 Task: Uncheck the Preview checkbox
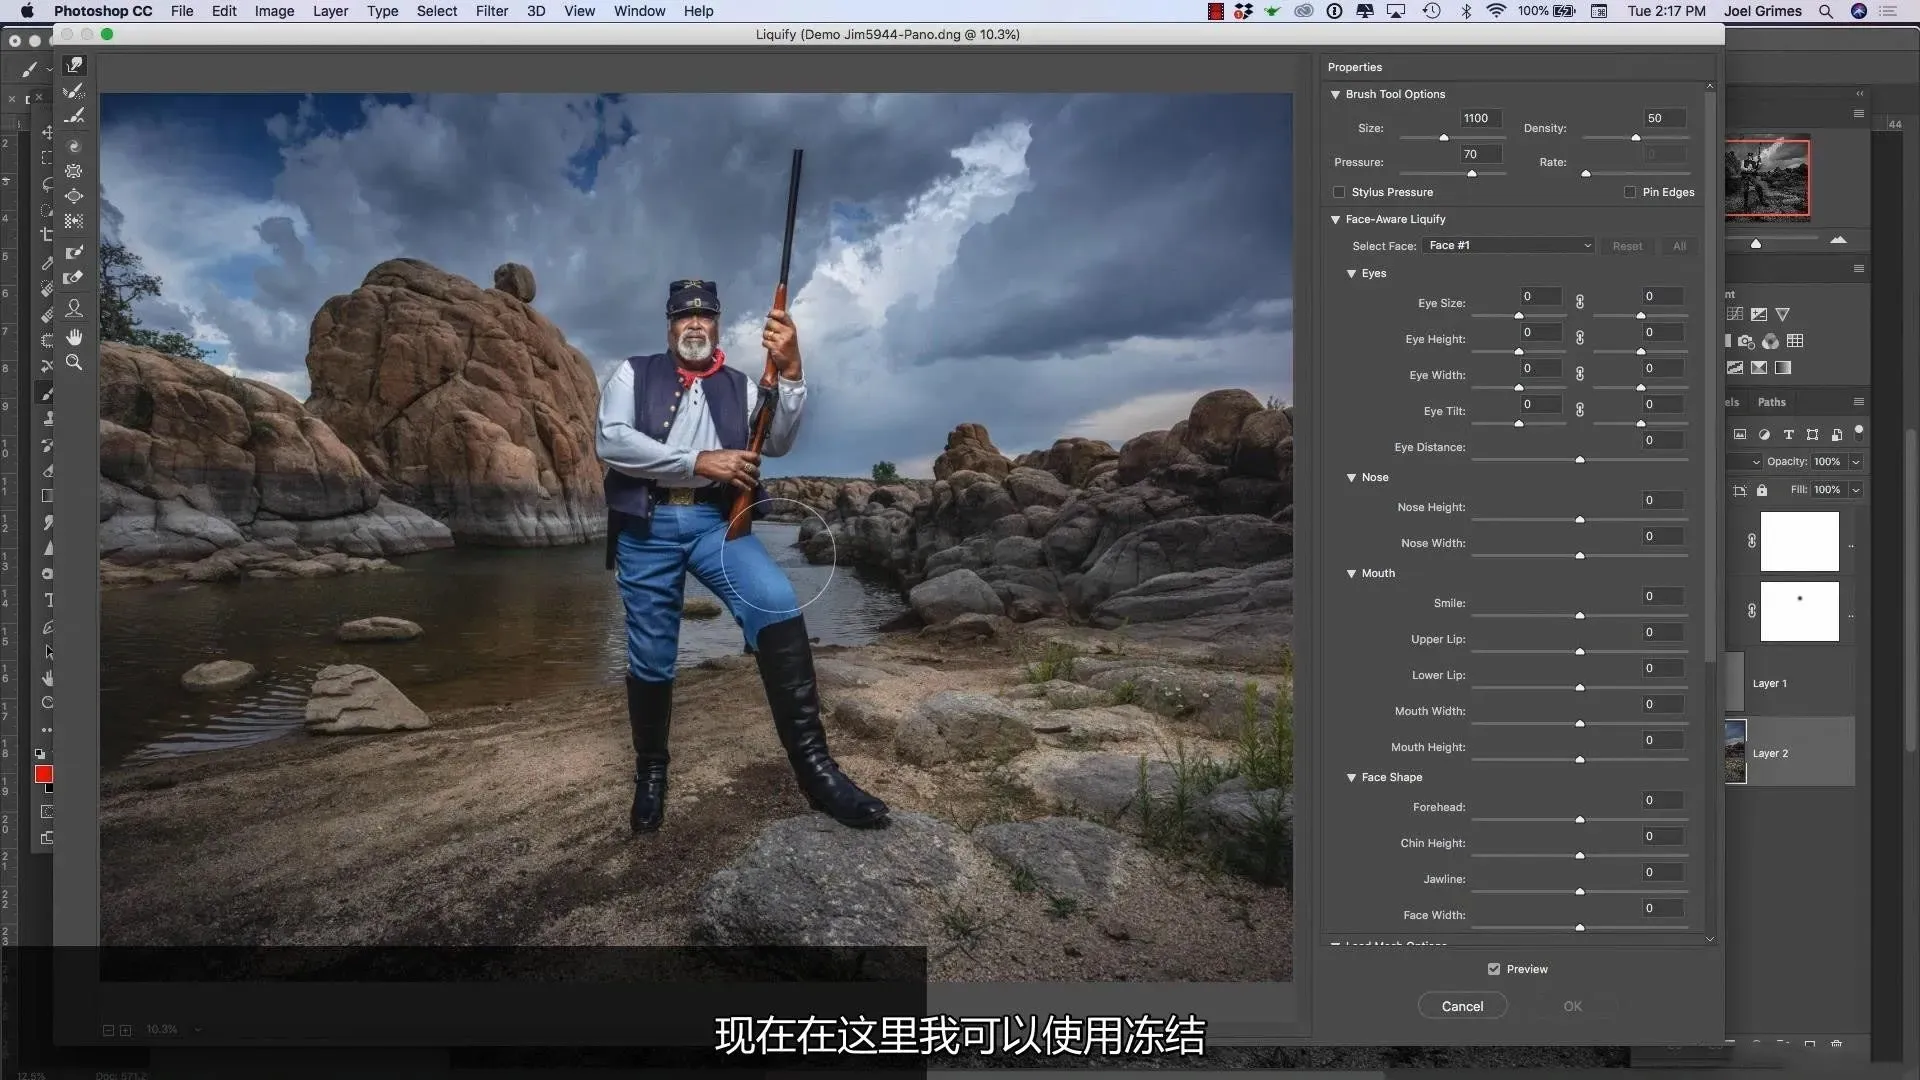[x=1494, y=969]
